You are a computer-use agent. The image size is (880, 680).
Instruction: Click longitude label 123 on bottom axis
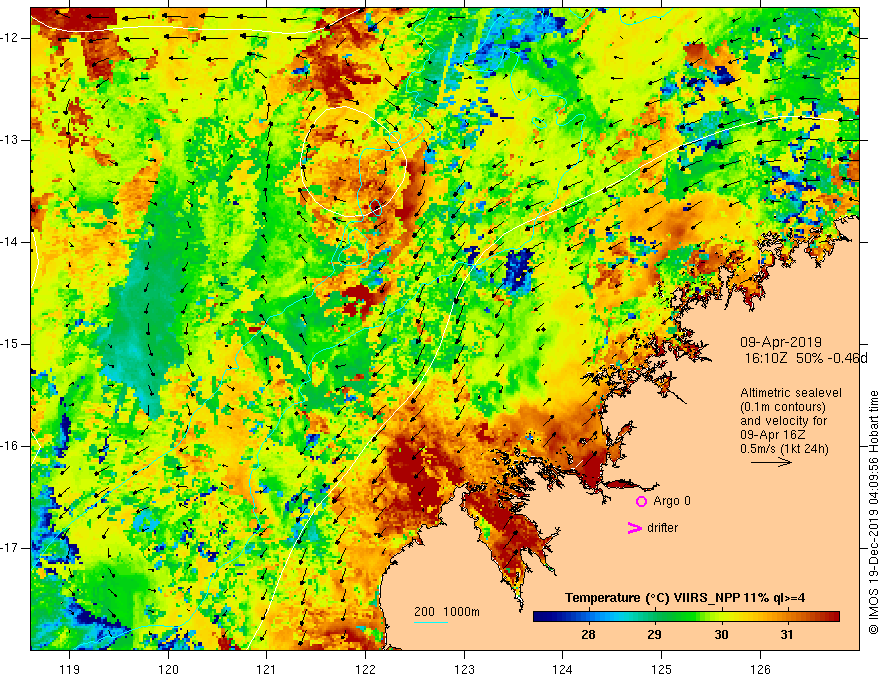click(x=464, y=669)
